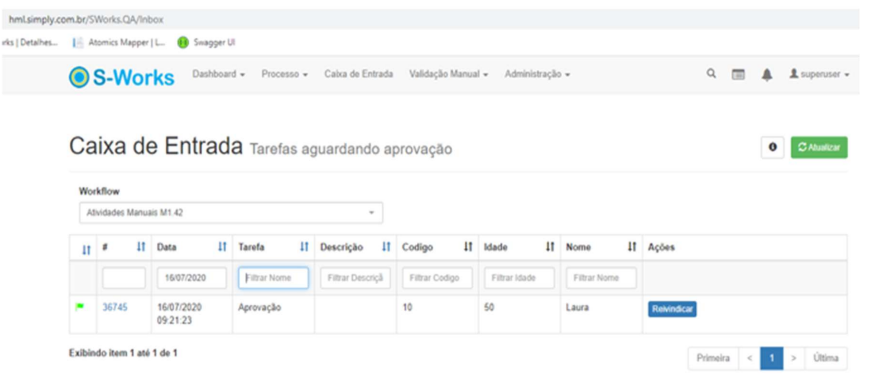Click the Exibindo item 1 até 1 text
878x389 pixels.
point(123,353)
